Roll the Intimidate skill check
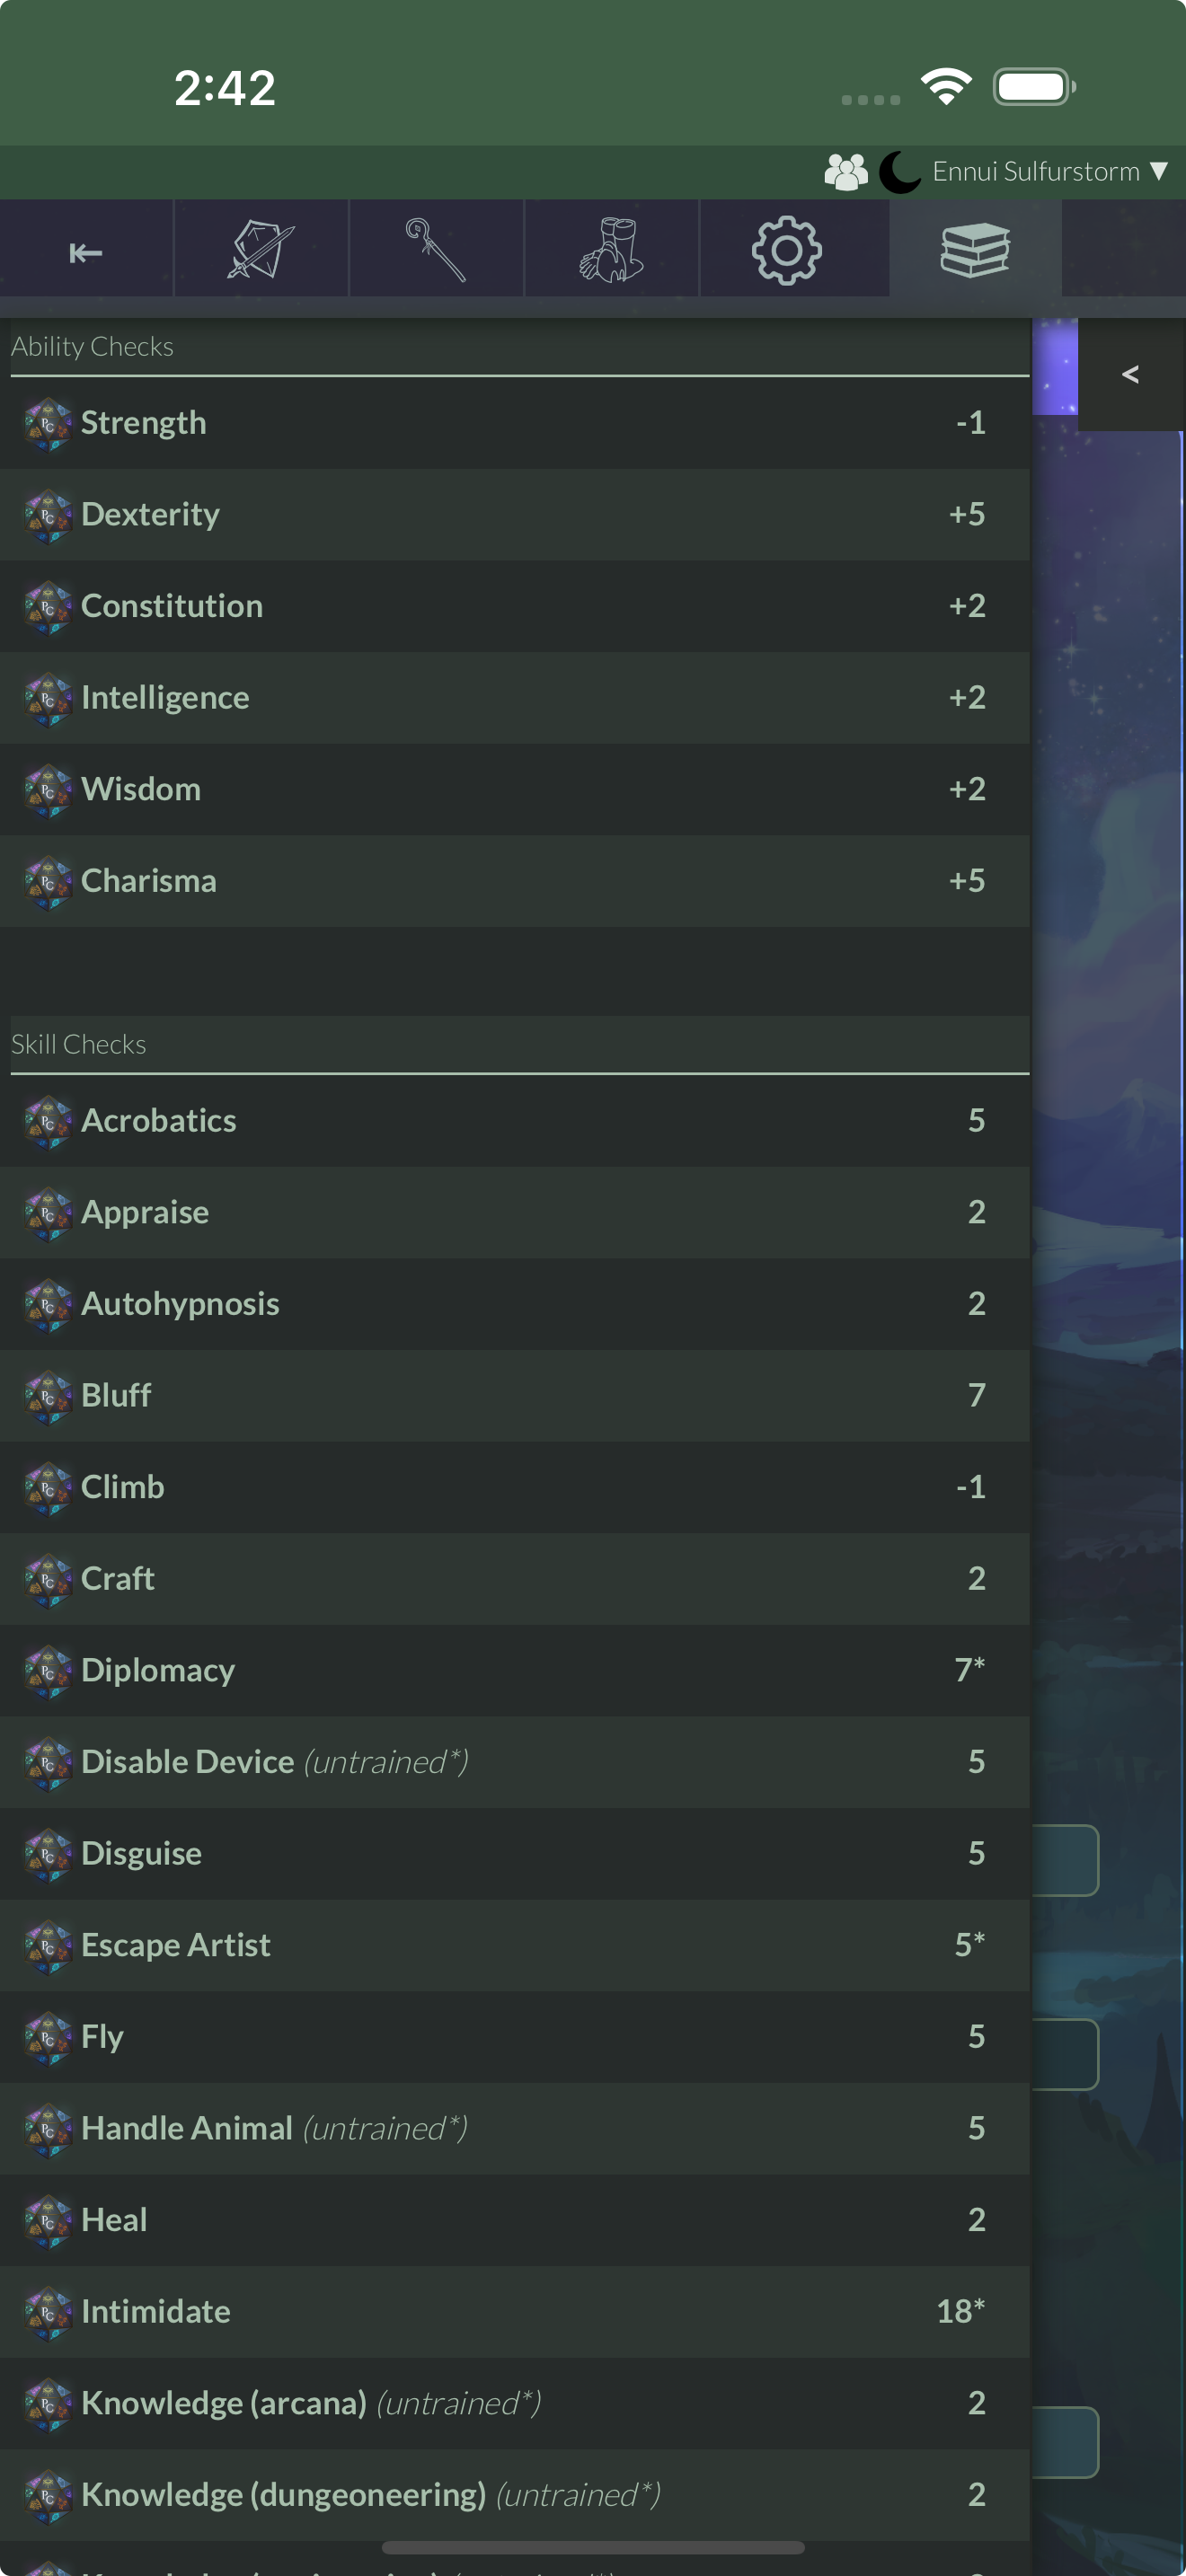Screen dimensions: 1186x2576 pos(515,2311)
